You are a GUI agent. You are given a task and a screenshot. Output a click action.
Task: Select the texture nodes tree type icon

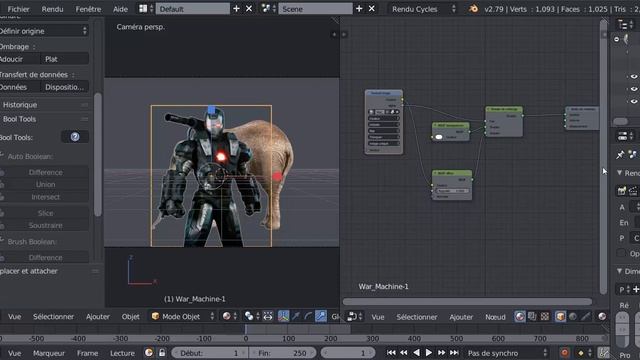pyautogui.click(x=545, y=317)
